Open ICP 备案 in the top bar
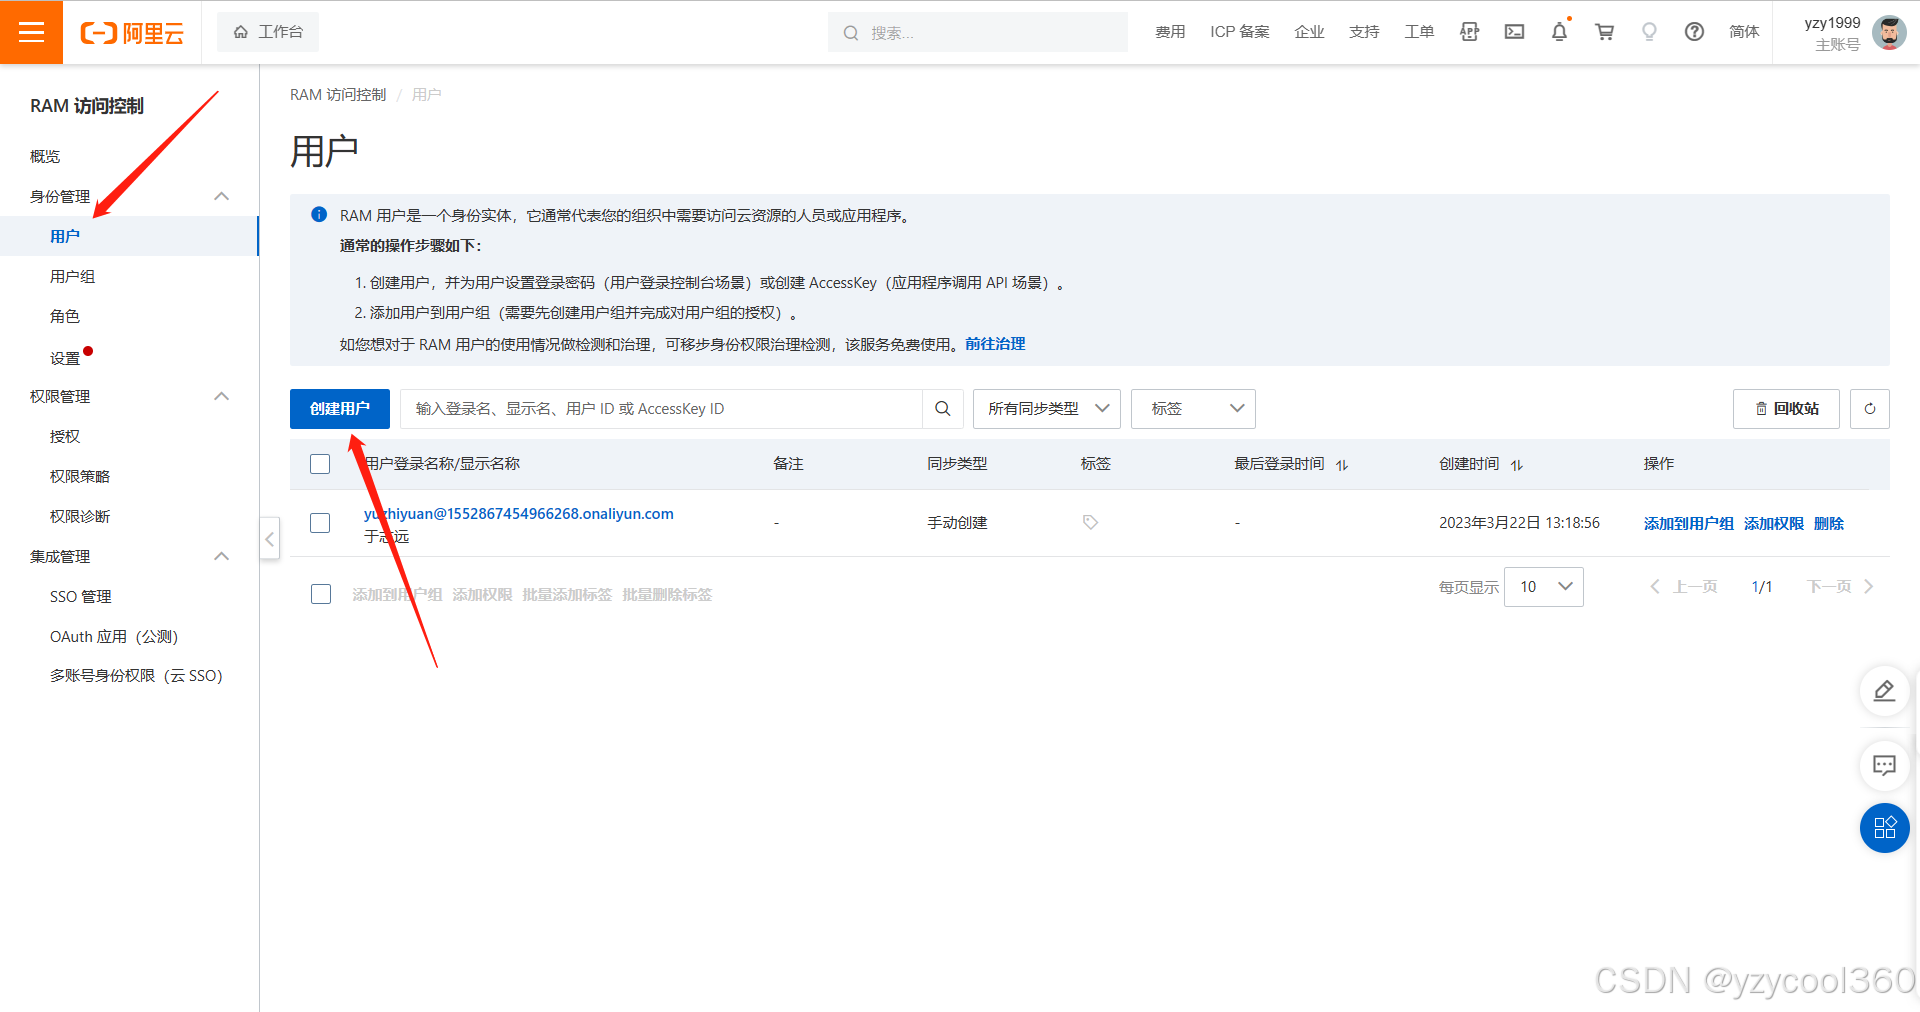This screenshot has width=1920, height=1012. [1240, 32]
